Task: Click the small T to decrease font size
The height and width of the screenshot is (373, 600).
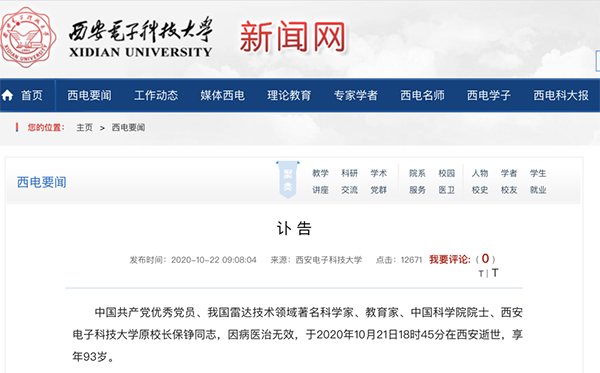Action: [x=481, y=274]
